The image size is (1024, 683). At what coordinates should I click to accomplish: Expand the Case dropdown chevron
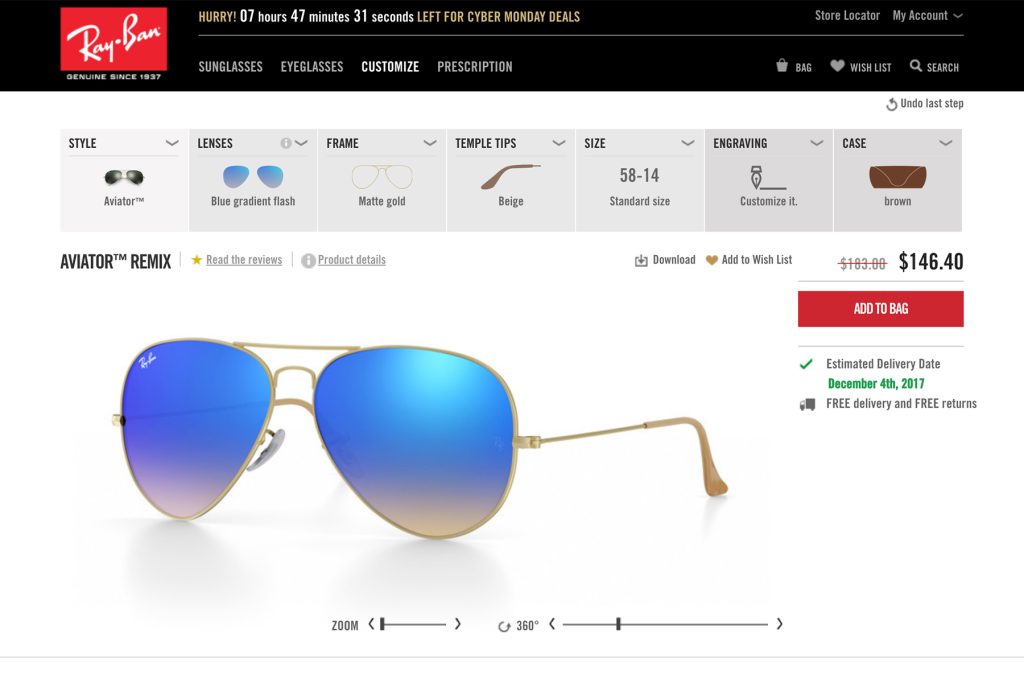tap(946, 143)
